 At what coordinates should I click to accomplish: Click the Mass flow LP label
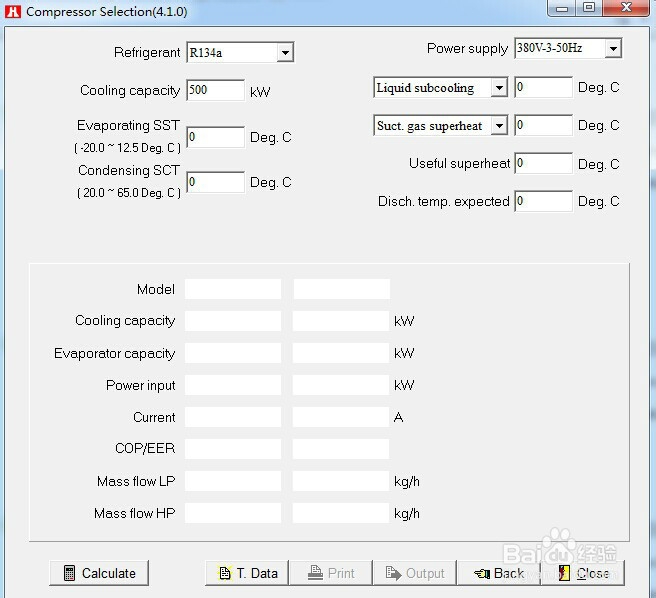tap(136, 481)
